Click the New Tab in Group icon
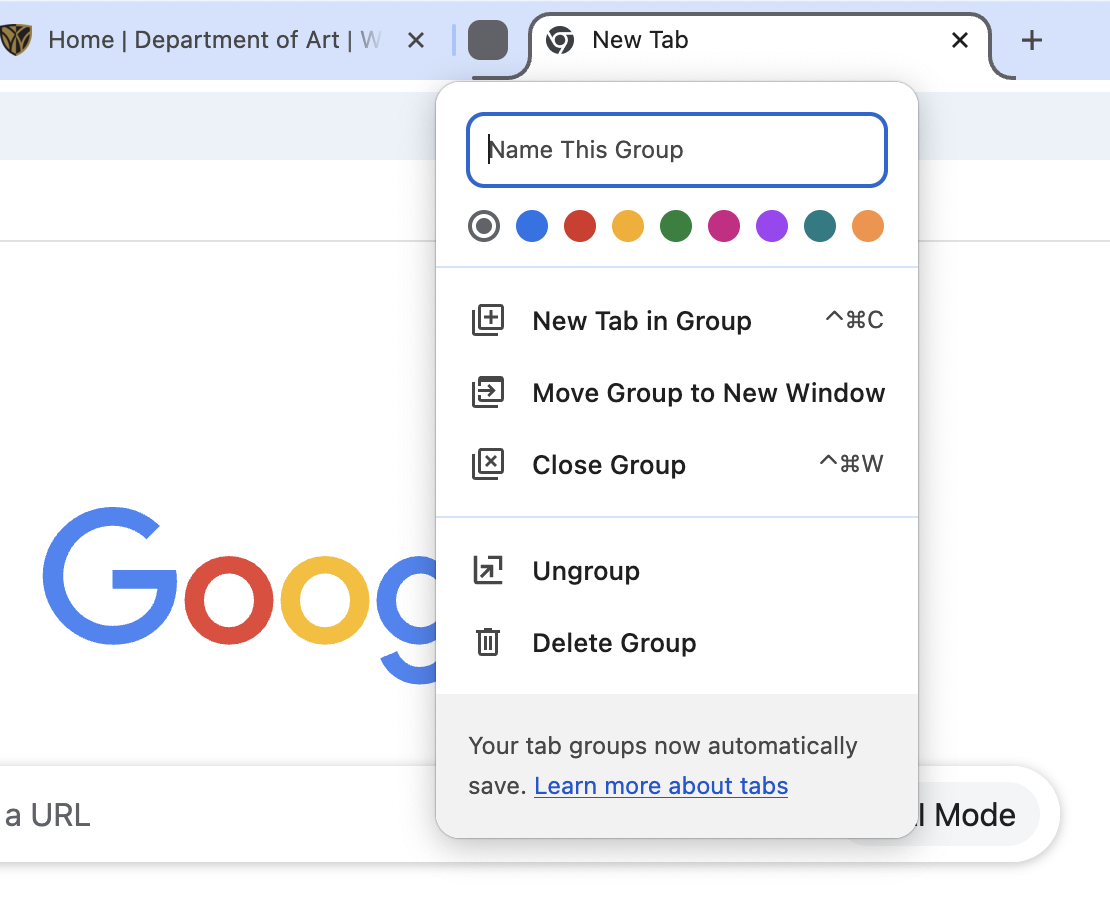The image size is (1110, 906). pyautogui.click(x=488, y=320)
